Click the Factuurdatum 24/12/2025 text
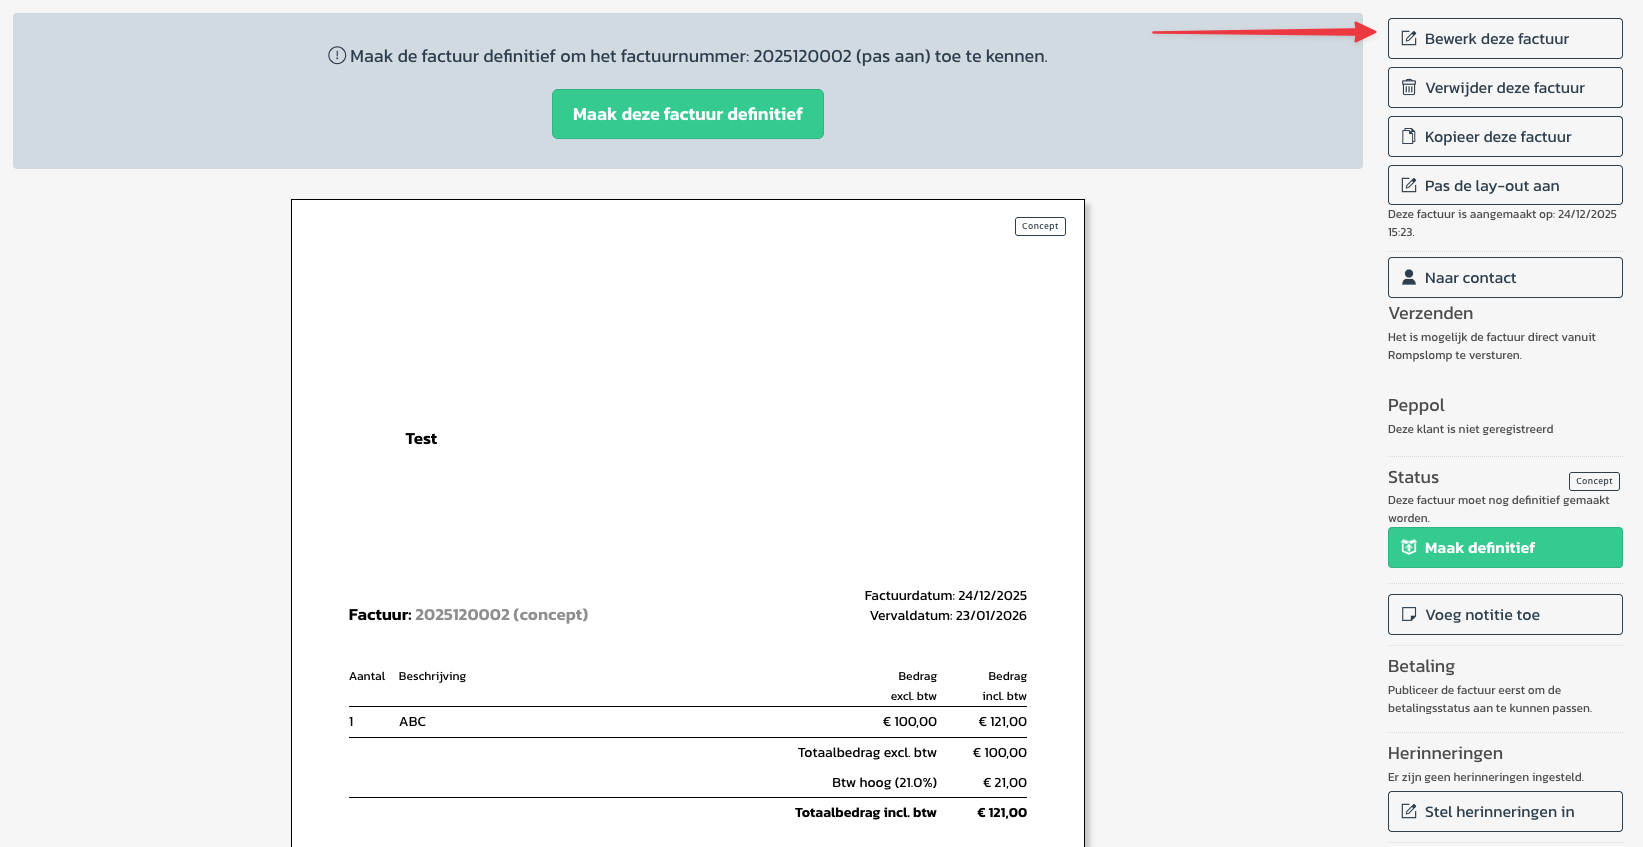Image resolution: width=1643 pixels, height=847 pixels. pyautogui.click(x=945, y=596)
